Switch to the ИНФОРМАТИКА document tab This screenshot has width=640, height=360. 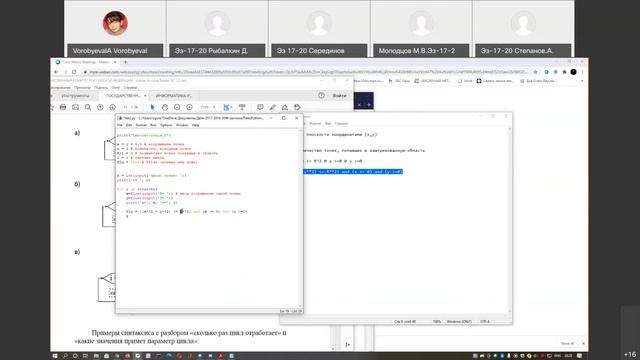[173, 96]
